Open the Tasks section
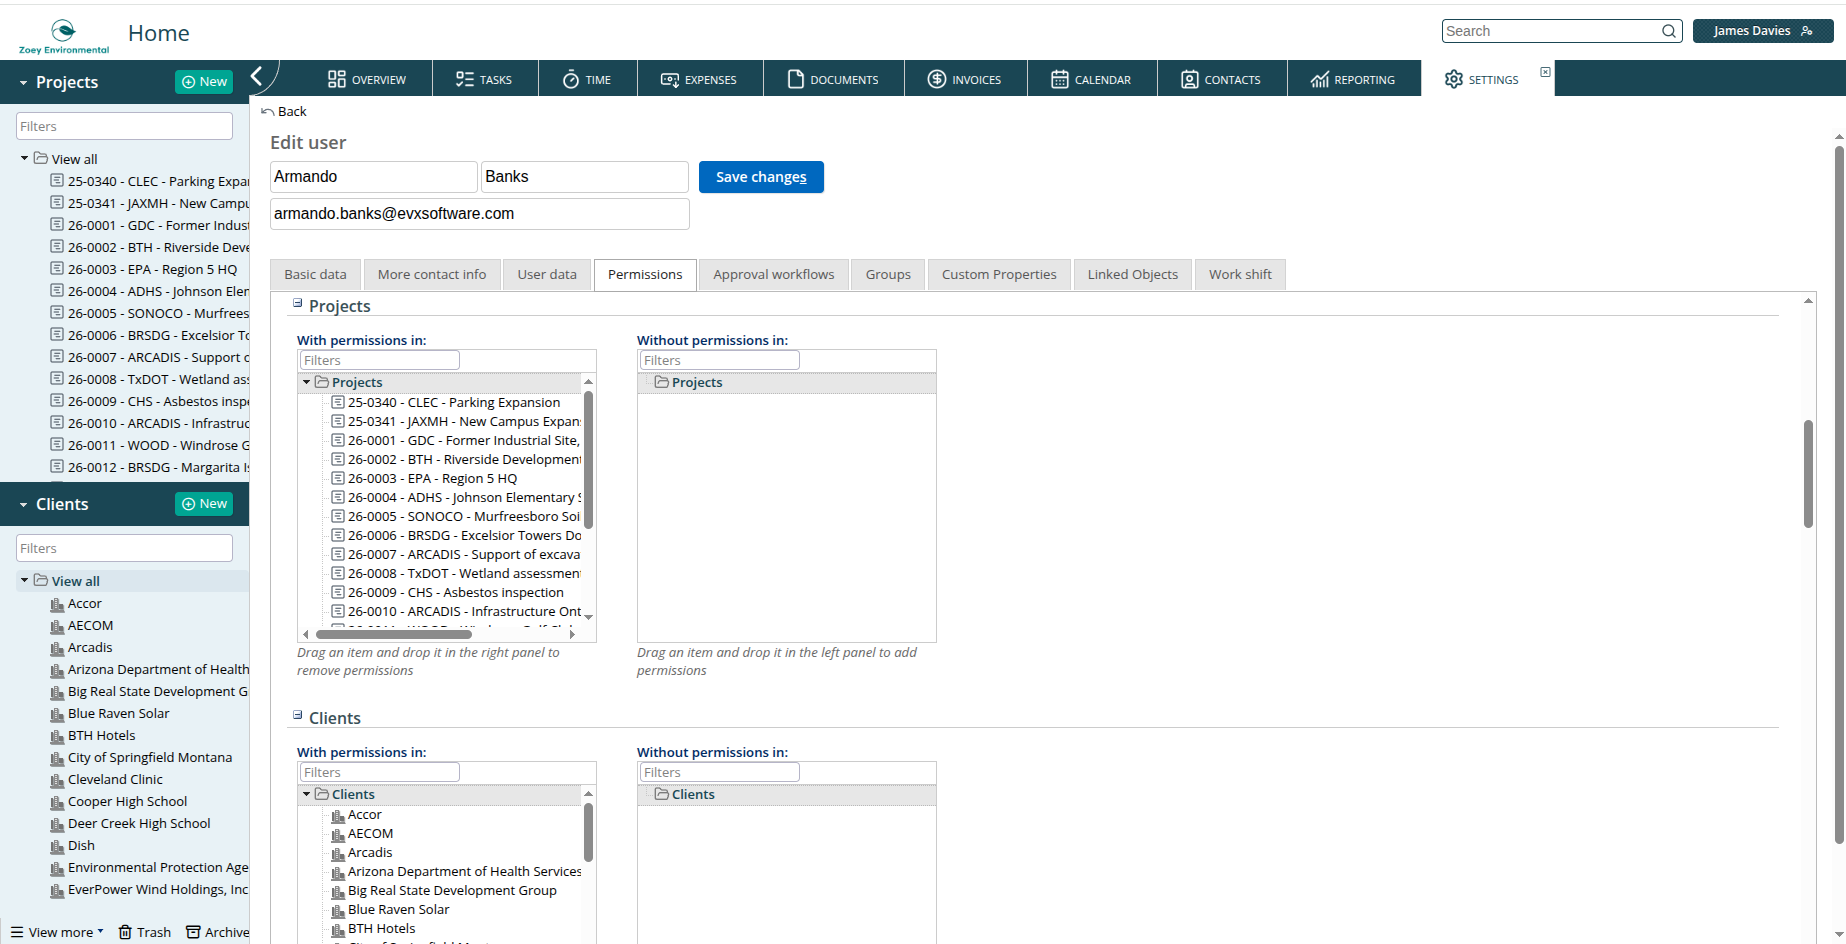The height and width of the screenshot is (944, 1846). click(x=484, y=79)
